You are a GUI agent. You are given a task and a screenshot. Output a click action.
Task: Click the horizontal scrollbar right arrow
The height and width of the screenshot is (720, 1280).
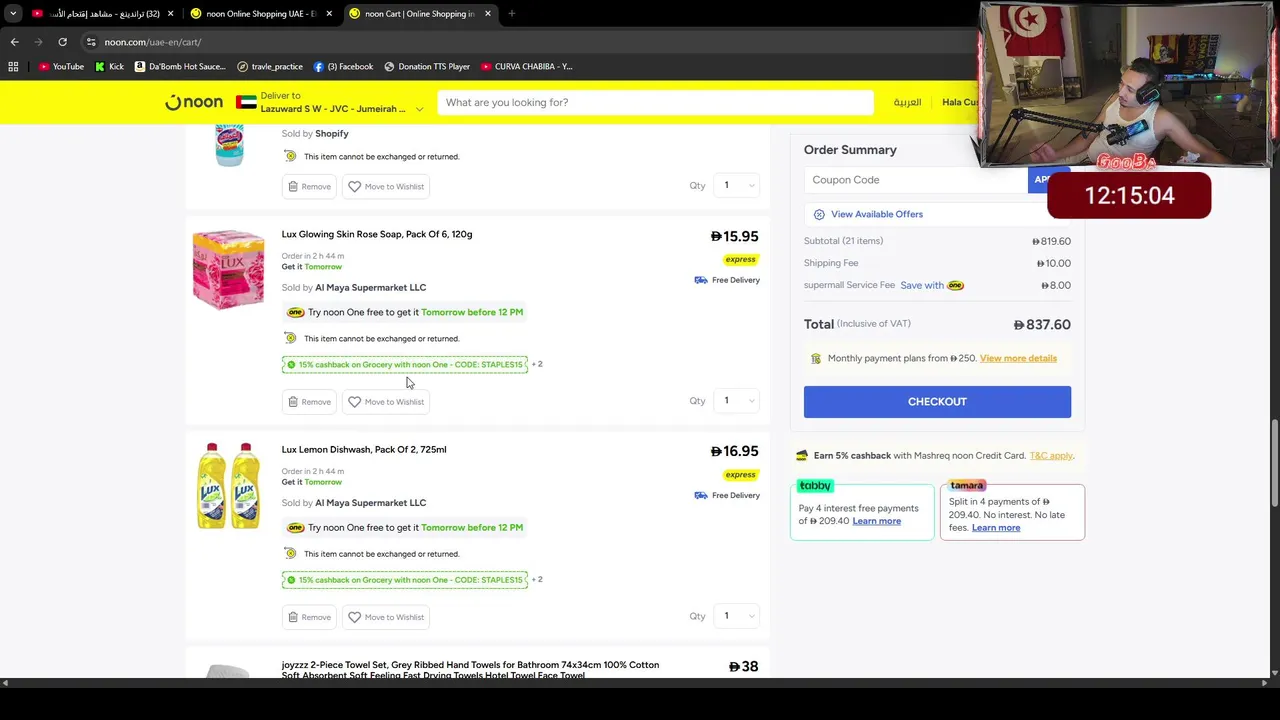(1266, 683)
